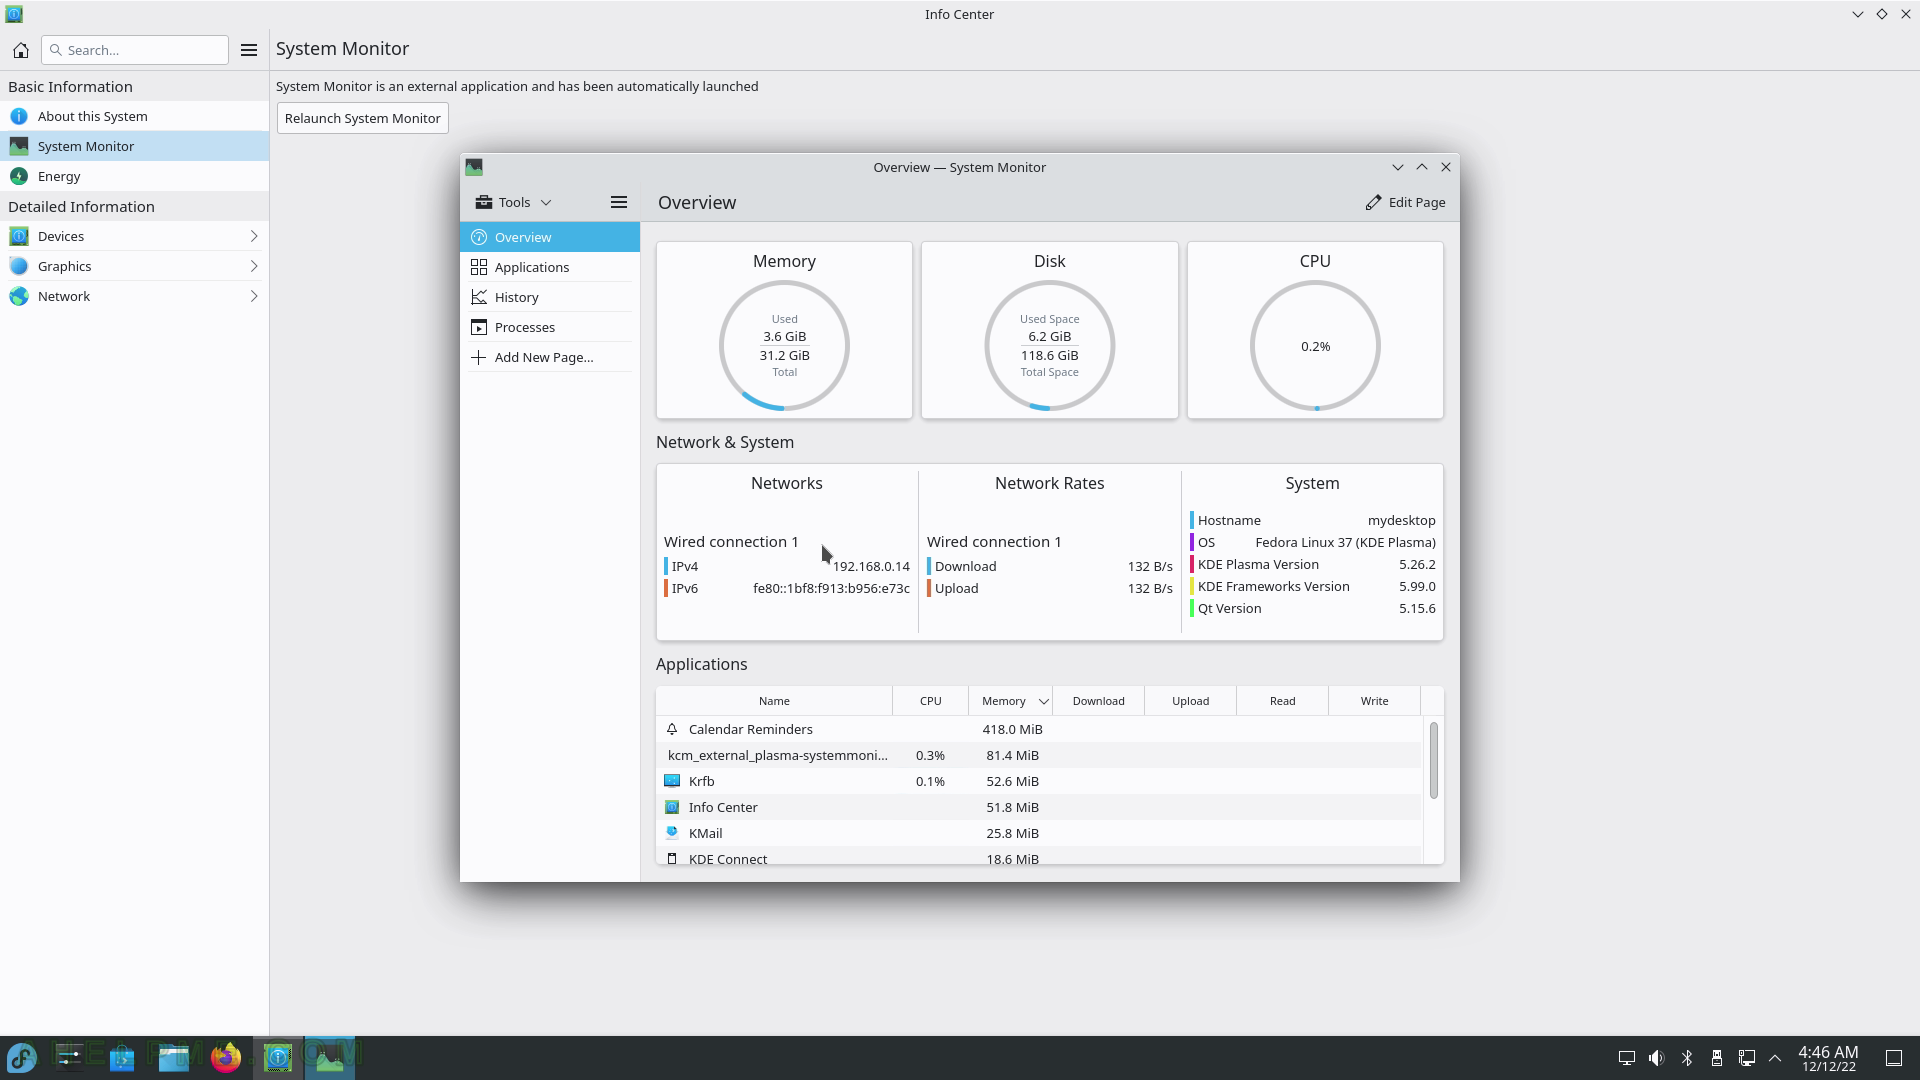Open the clock and calendar
The width and height of the screenshot is (1920, 1080).
(1828, 1058)
